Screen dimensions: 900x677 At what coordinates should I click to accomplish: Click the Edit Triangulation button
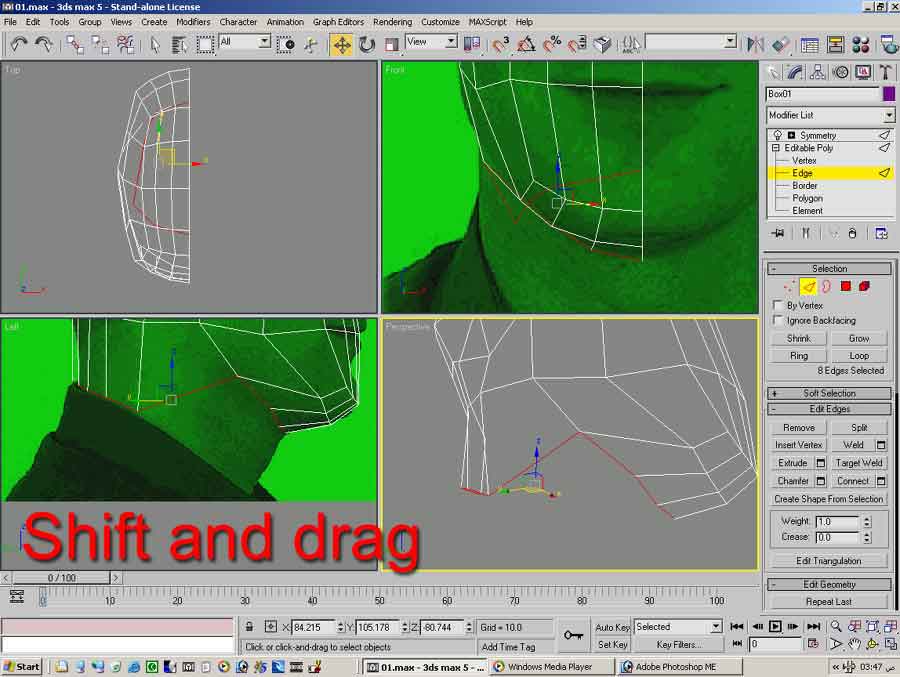(828, 560)
